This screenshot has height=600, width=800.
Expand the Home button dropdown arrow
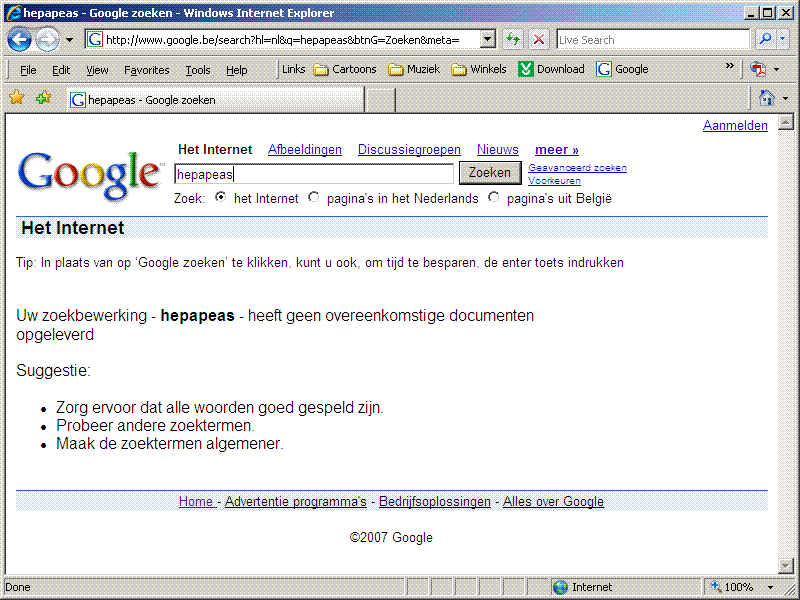click(x=786, y=98)
